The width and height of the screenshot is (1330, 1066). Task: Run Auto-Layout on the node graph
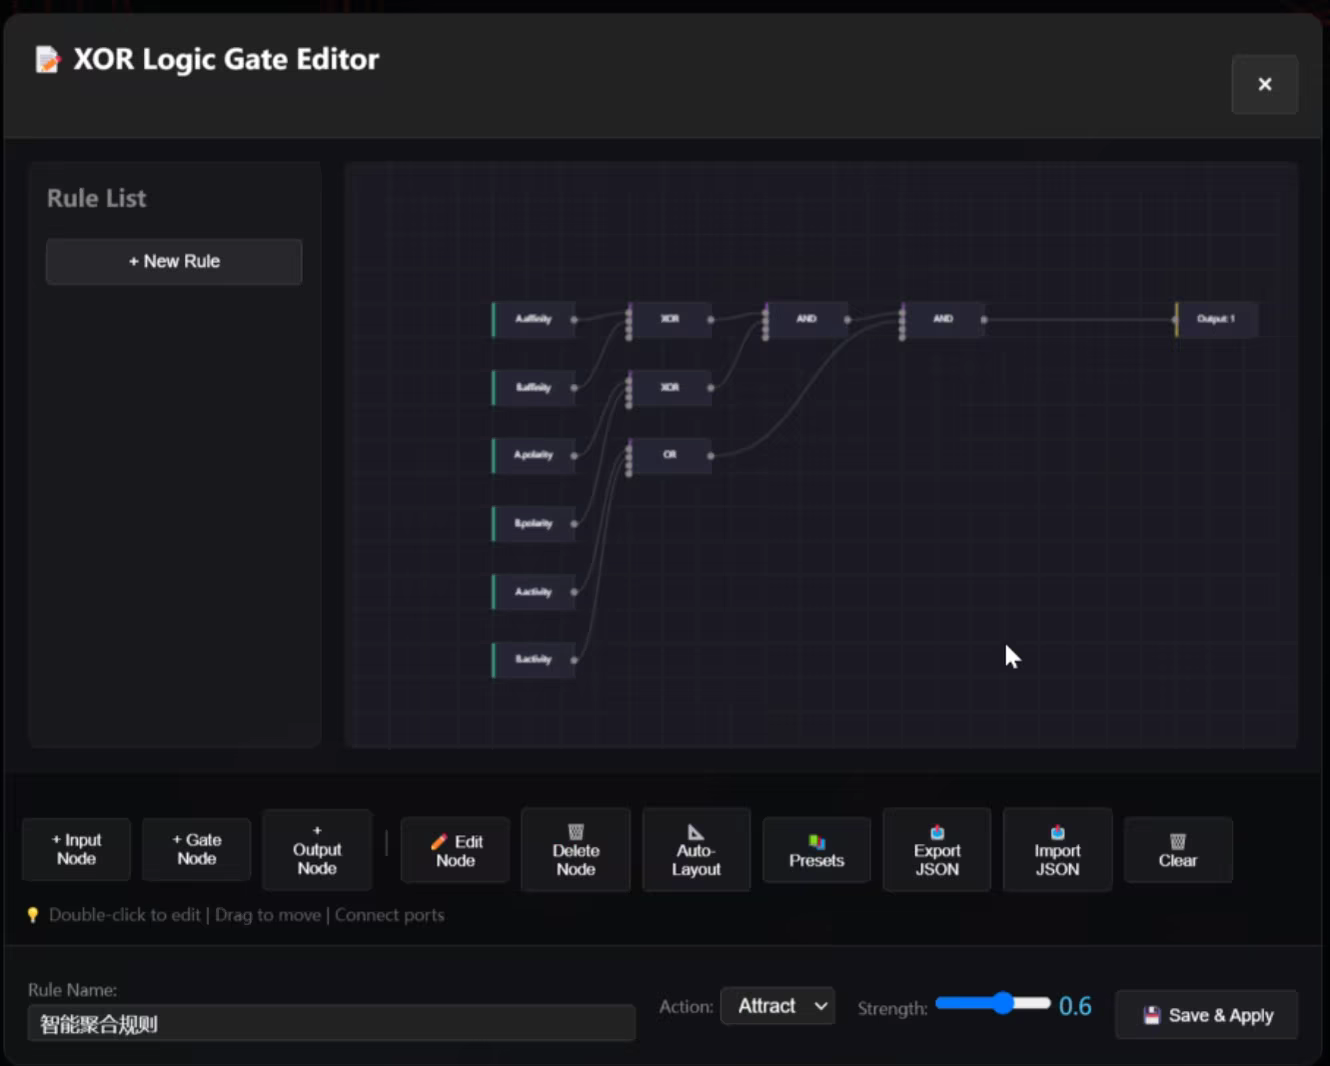coord(696,850)
